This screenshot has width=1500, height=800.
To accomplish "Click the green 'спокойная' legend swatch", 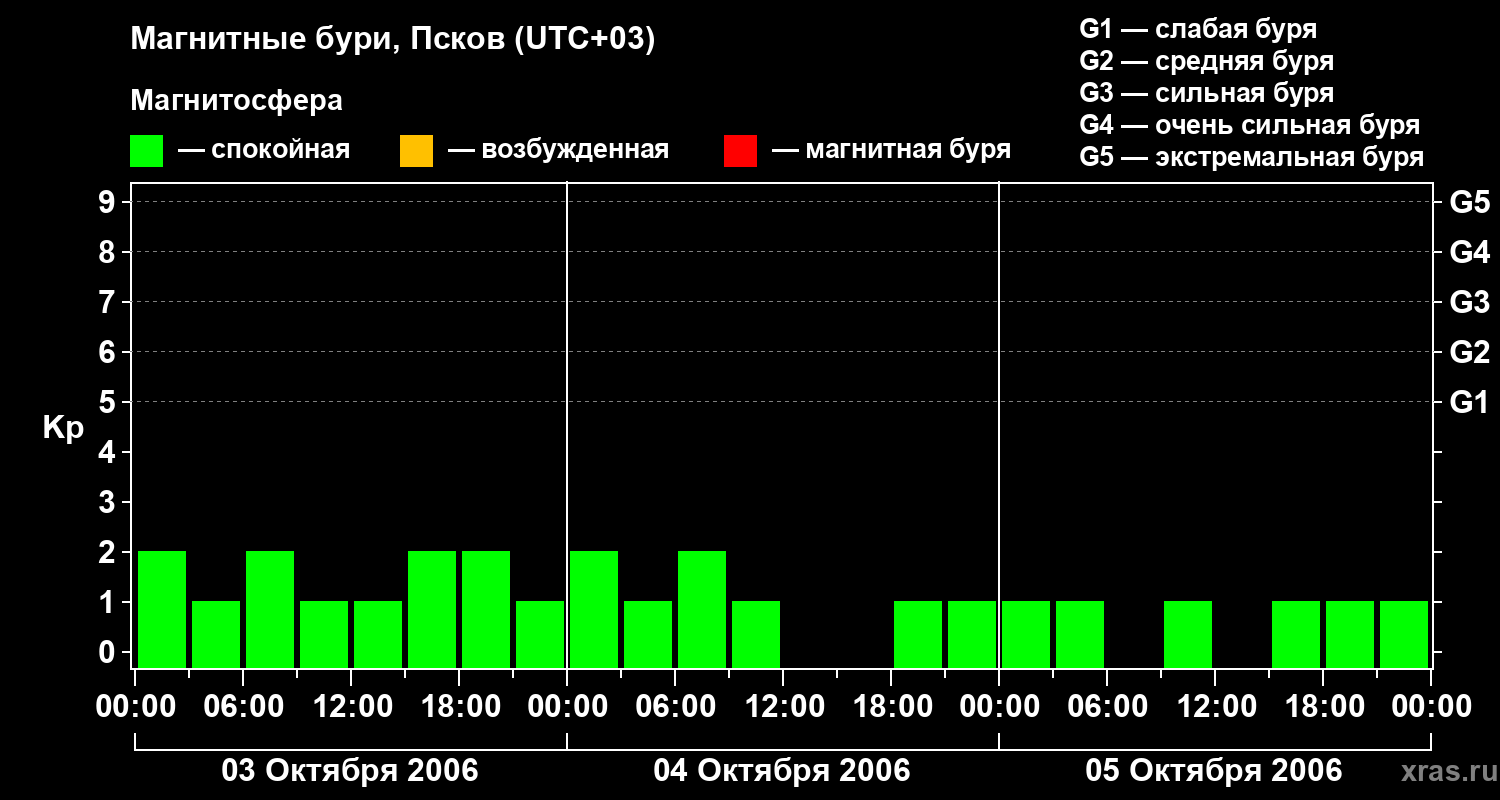I will click(x=147, y=151).
